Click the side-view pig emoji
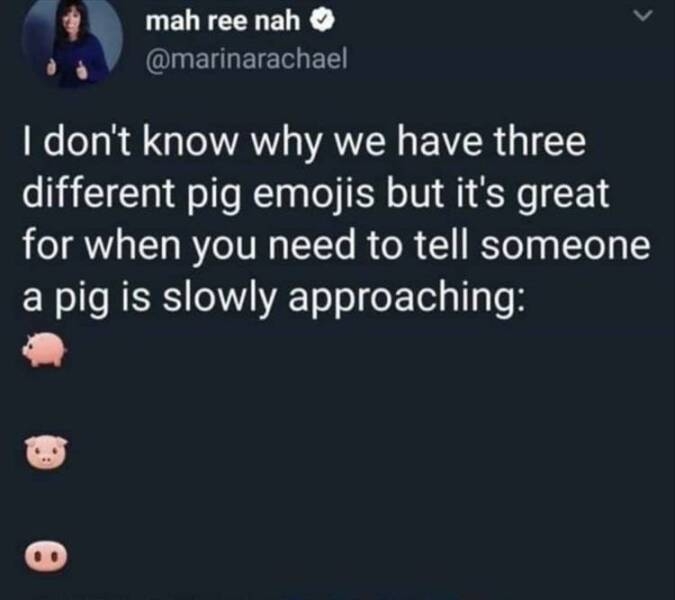The width and height of the screenshot is (675, 600). pyautogui.click(x=45, y=352)
